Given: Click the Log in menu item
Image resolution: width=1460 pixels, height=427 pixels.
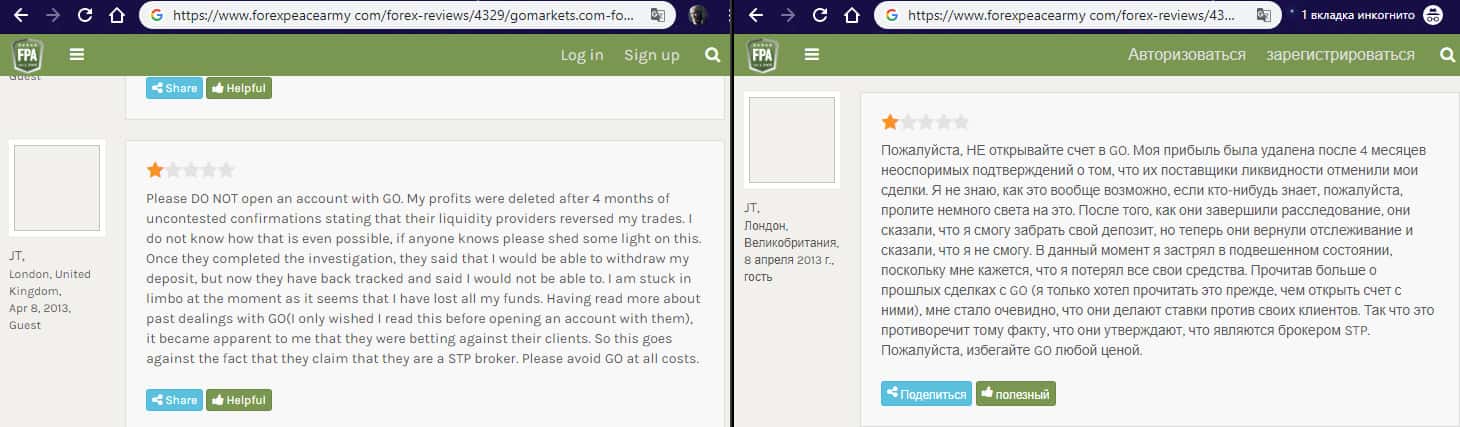Looking at the screenshot, I should pyautogui.click(x=581, y=55).
